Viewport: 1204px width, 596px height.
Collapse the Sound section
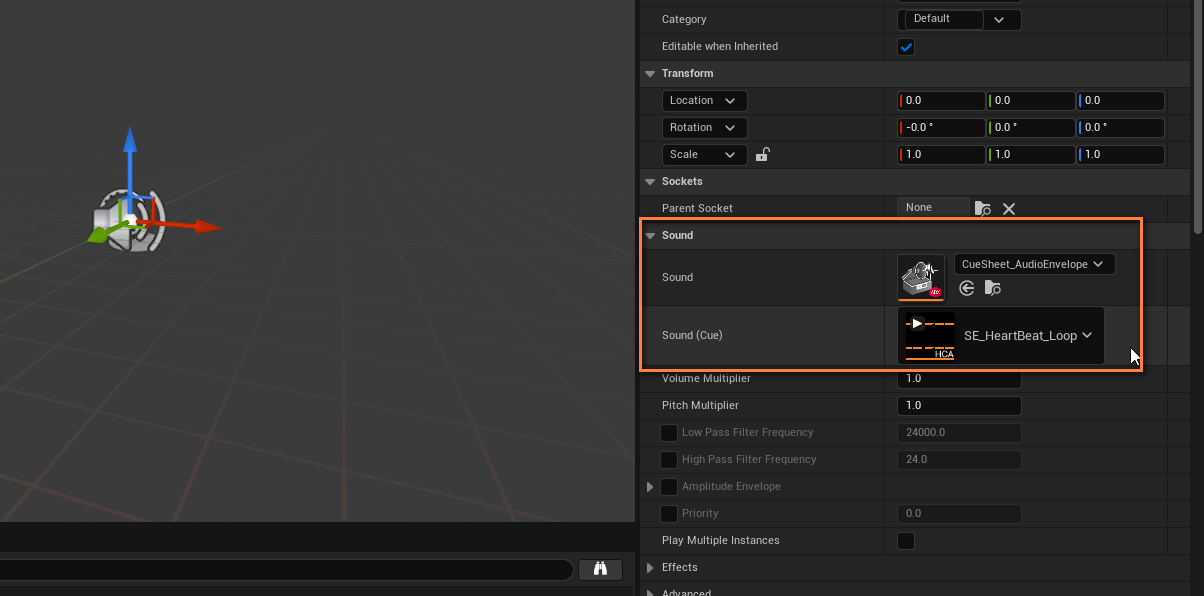(650, 236)
